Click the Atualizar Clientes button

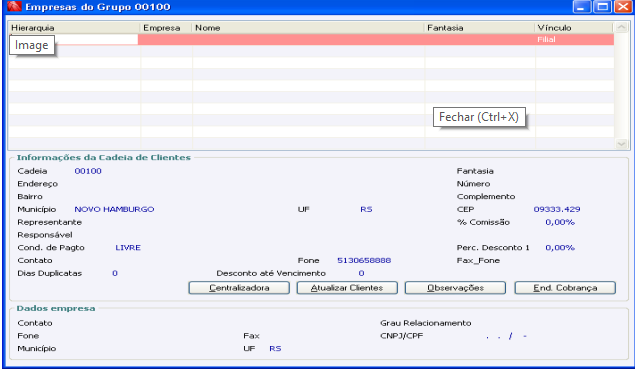point(347,288)
